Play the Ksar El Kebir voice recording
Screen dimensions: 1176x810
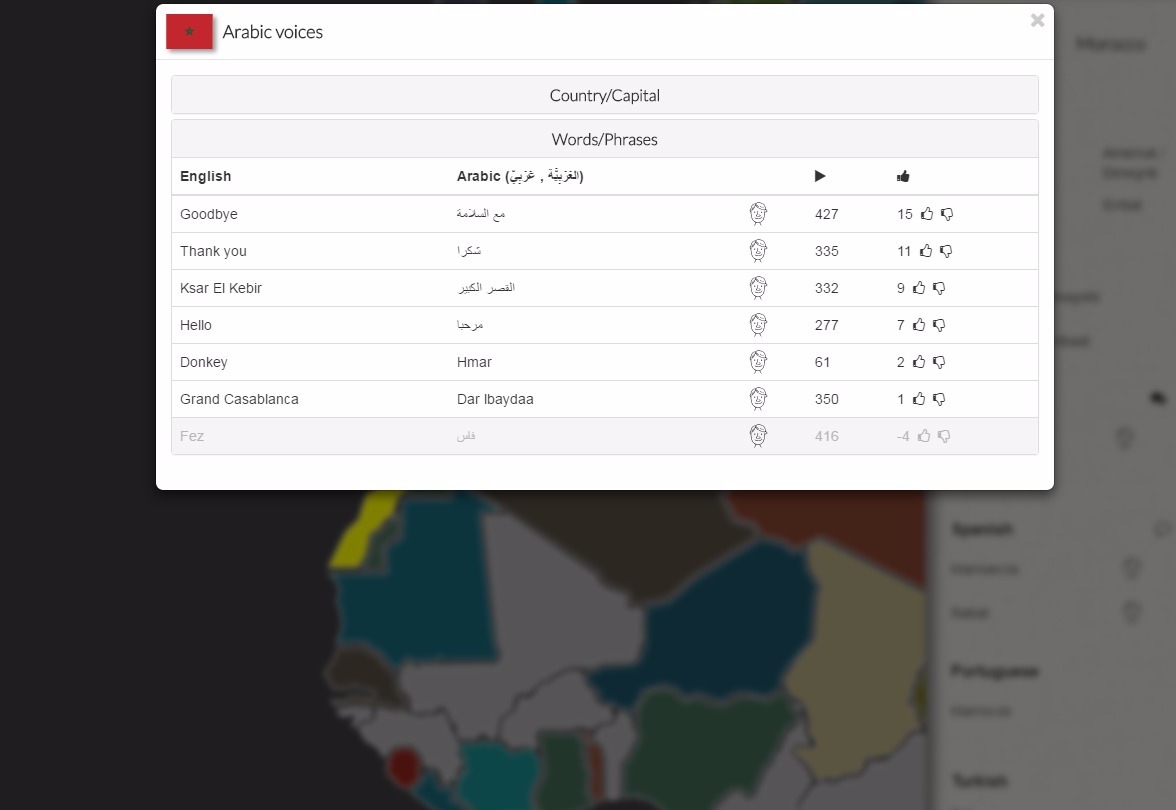[758, 288]
